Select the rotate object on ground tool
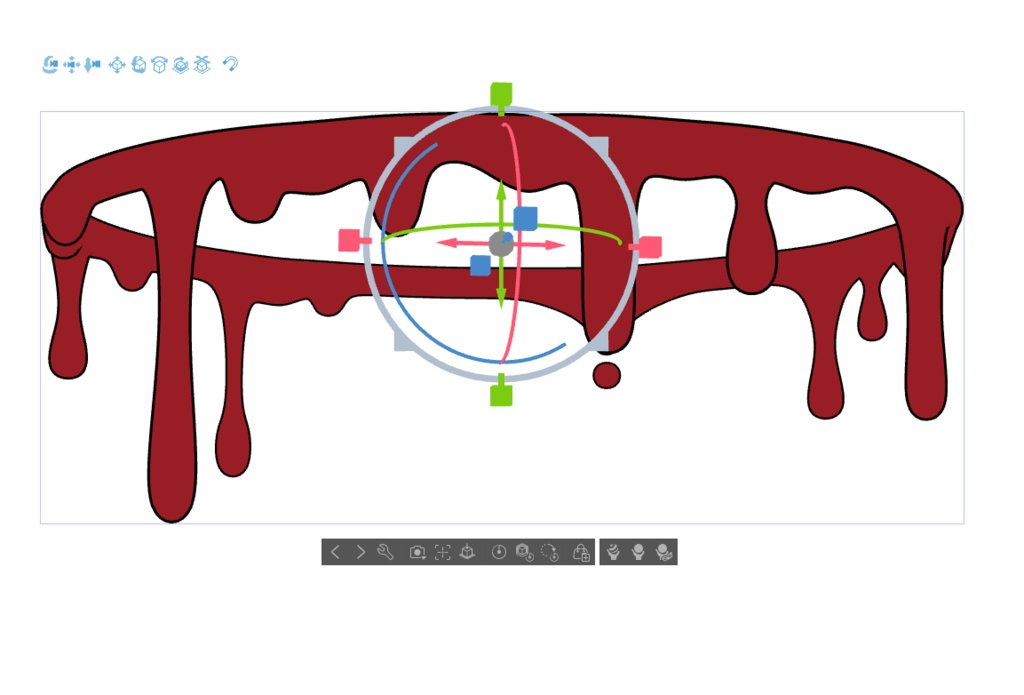1024x695 pixels. pyautogui.click(x=181, y=65)
